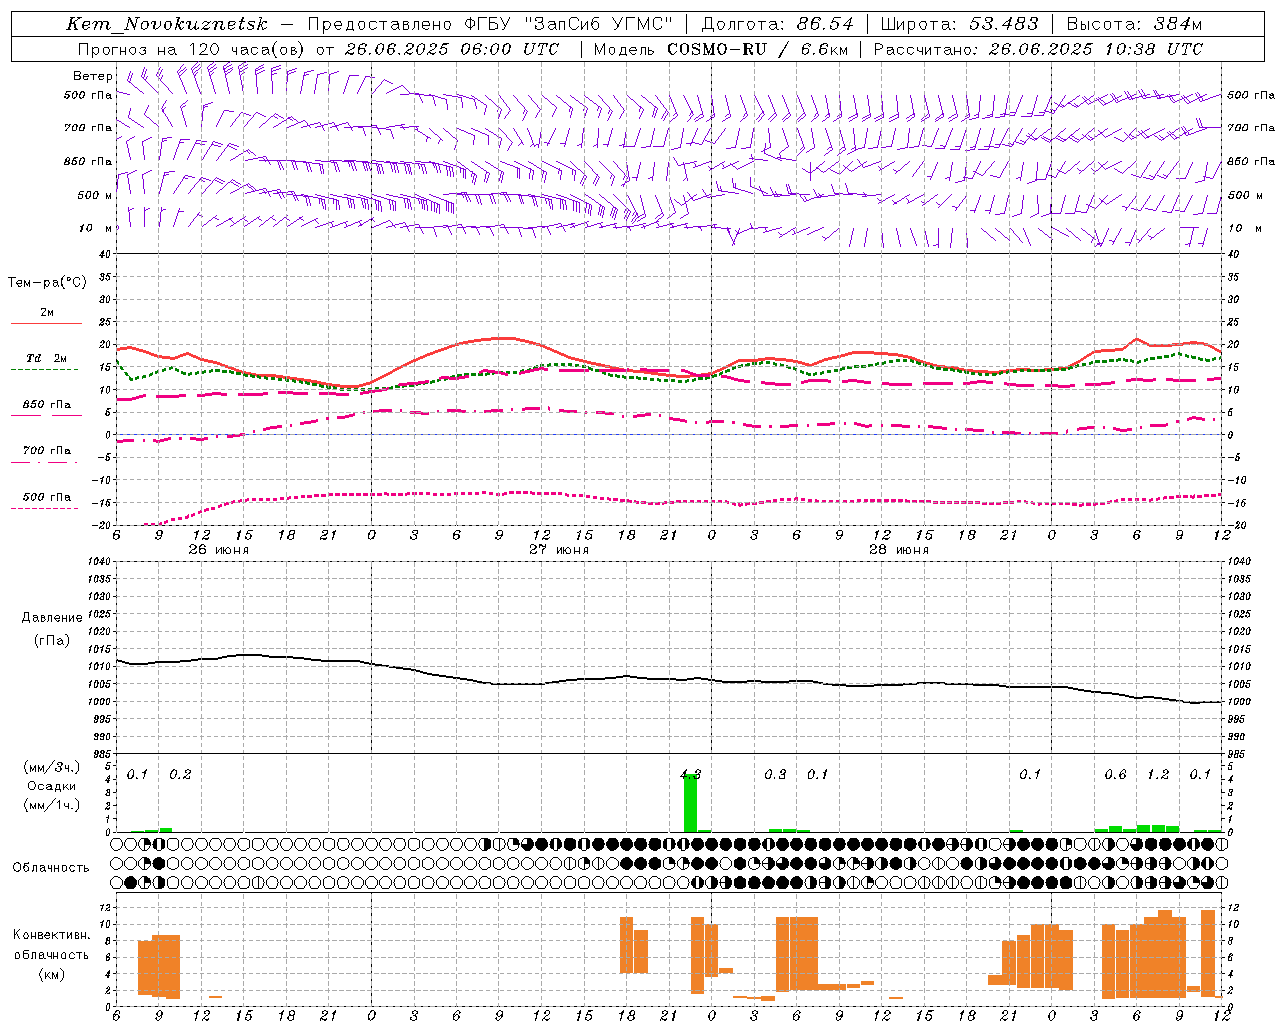
Task: Click the Облачность cloud cover label
Action: 51,868
